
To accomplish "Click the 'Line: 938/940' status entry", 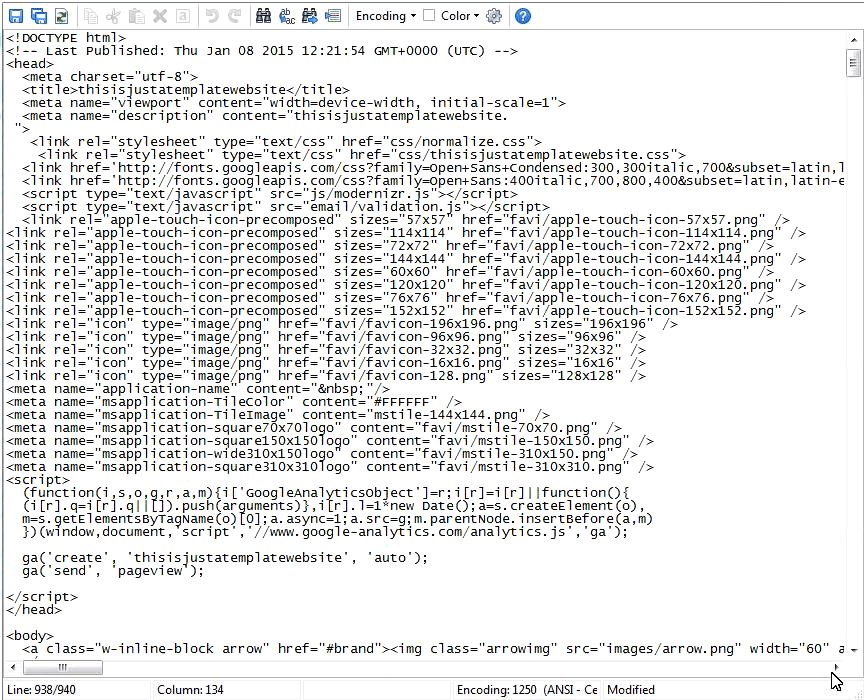I will tap(41, 690).
